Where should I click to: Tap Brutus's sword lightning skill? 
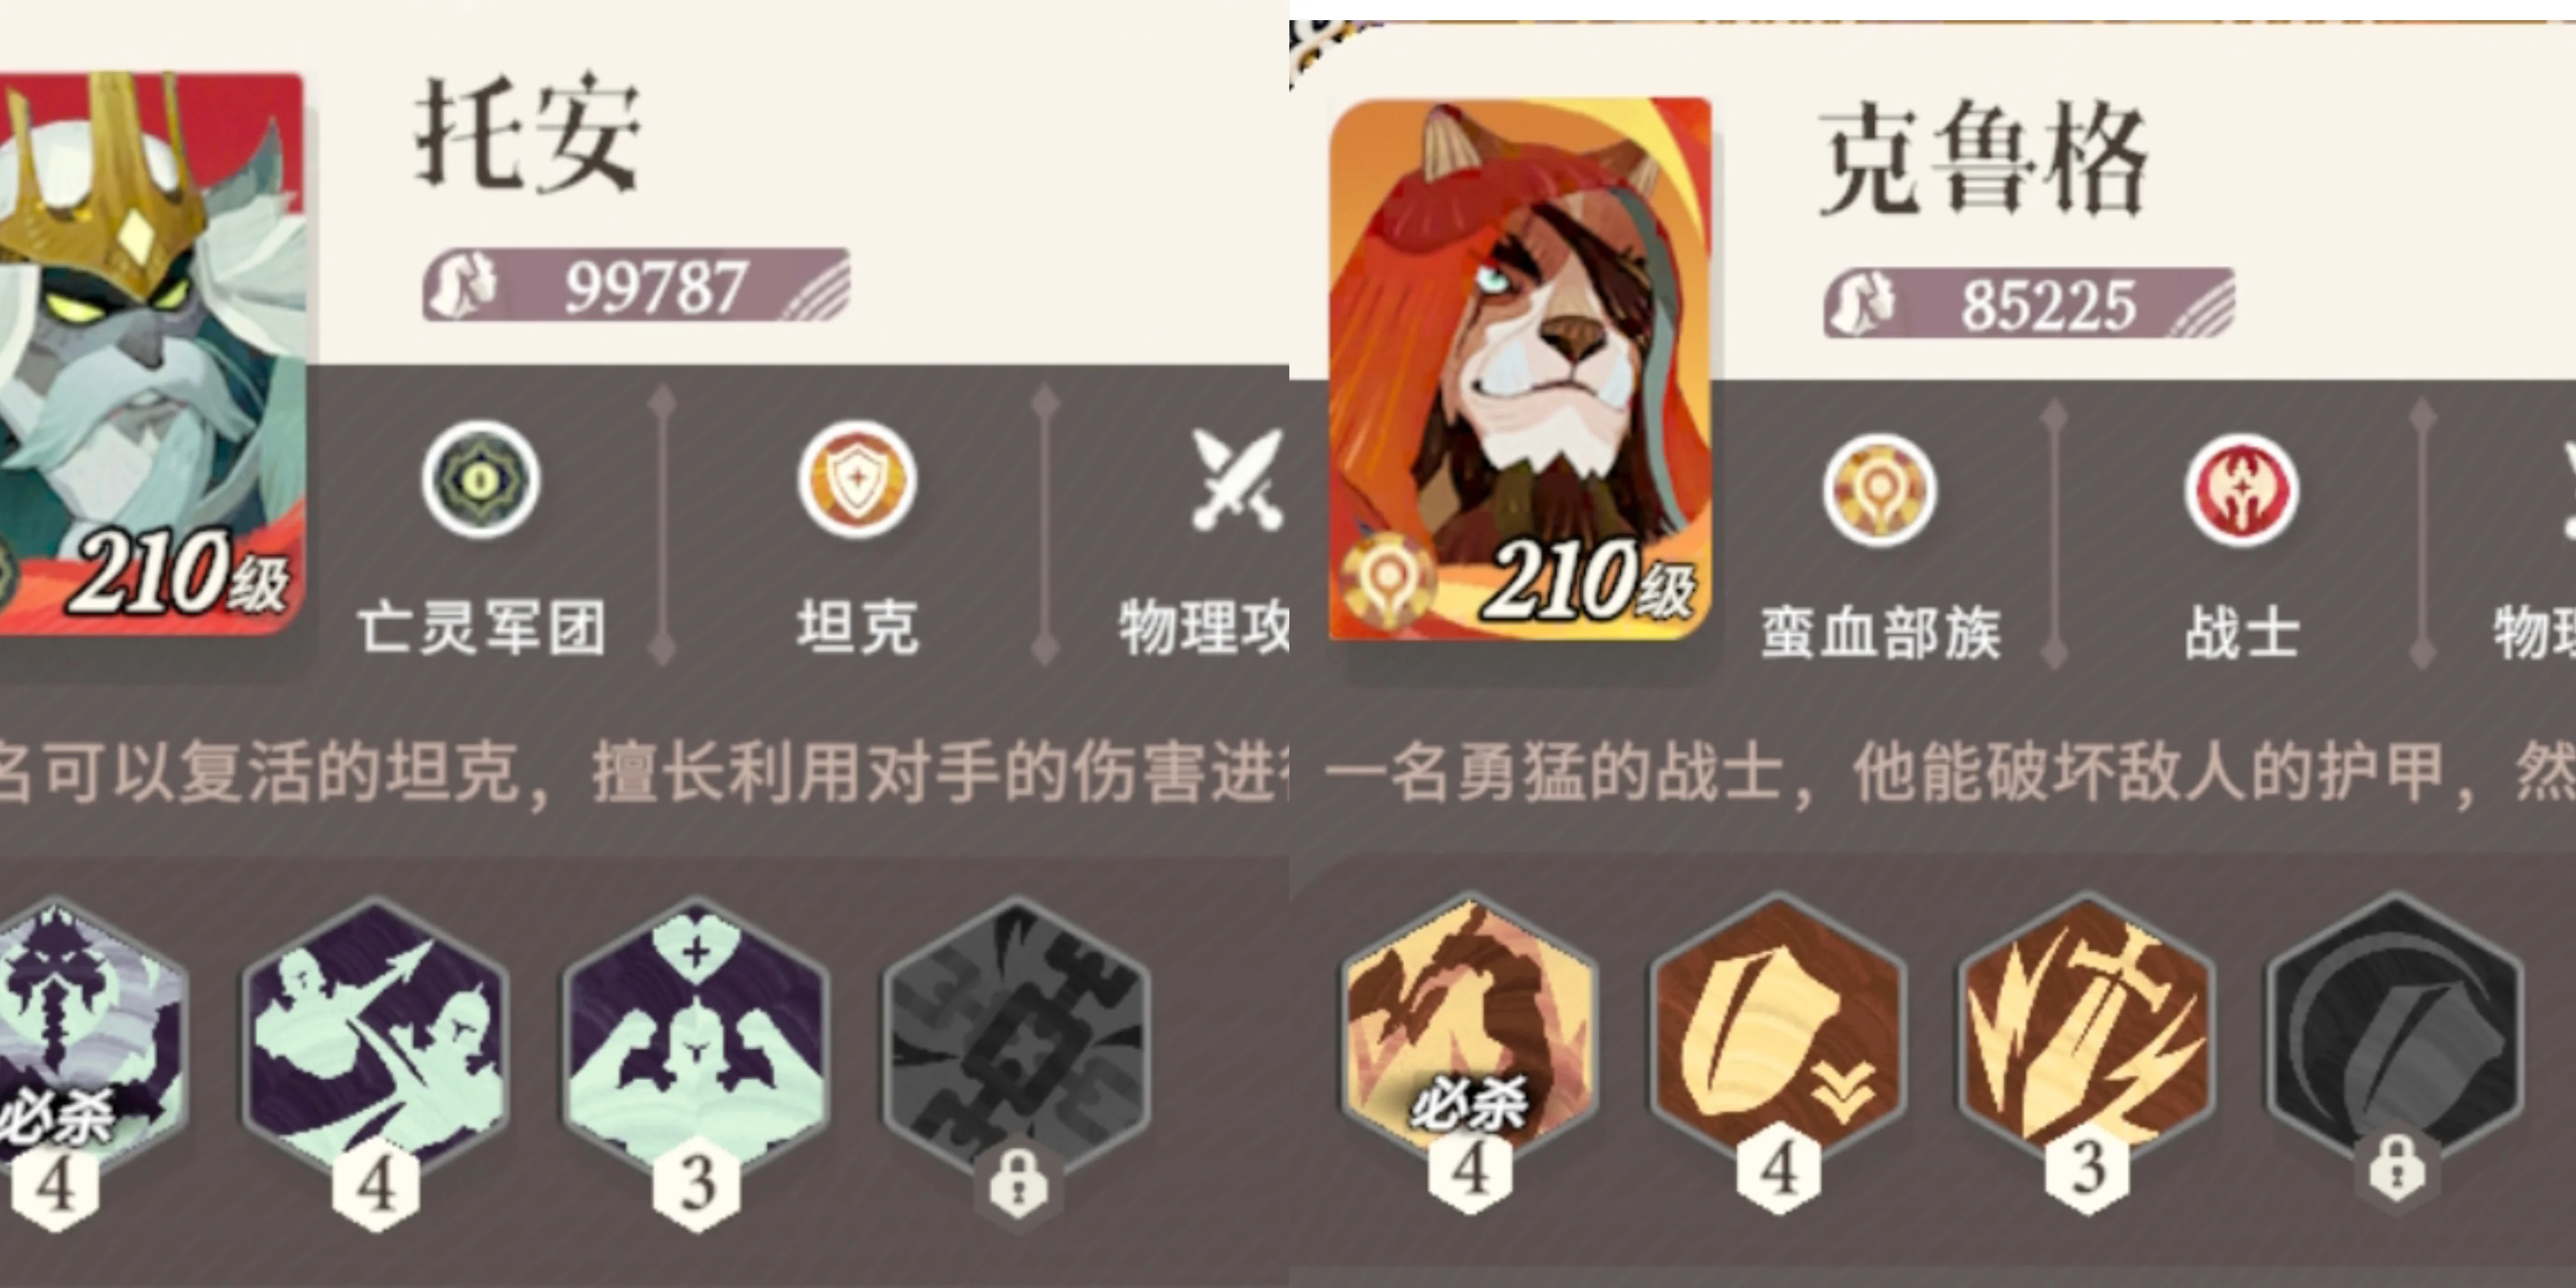(2087, 1025)
